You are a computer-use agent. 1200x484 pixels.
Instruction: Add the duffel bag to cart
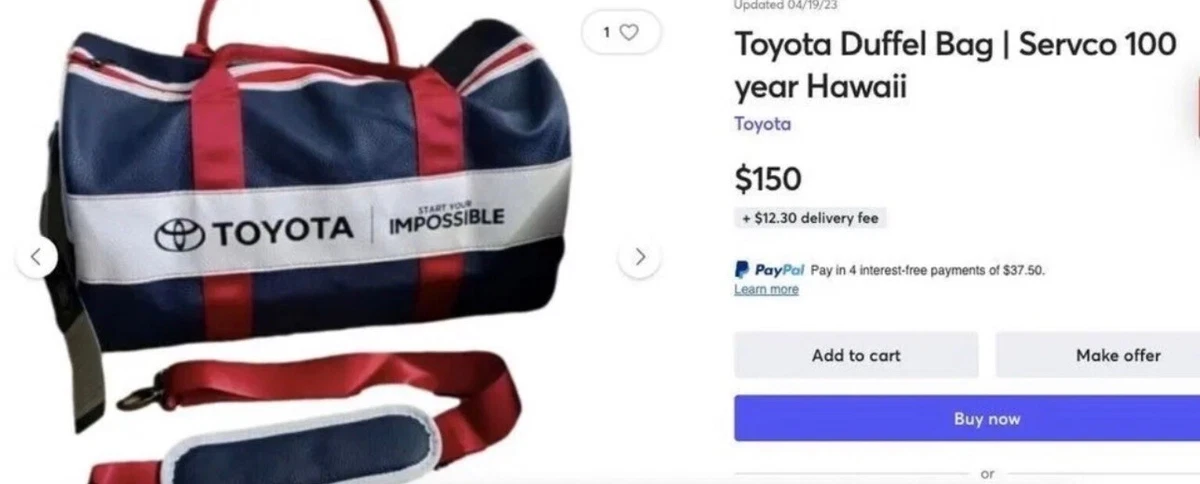click(856, 355)
